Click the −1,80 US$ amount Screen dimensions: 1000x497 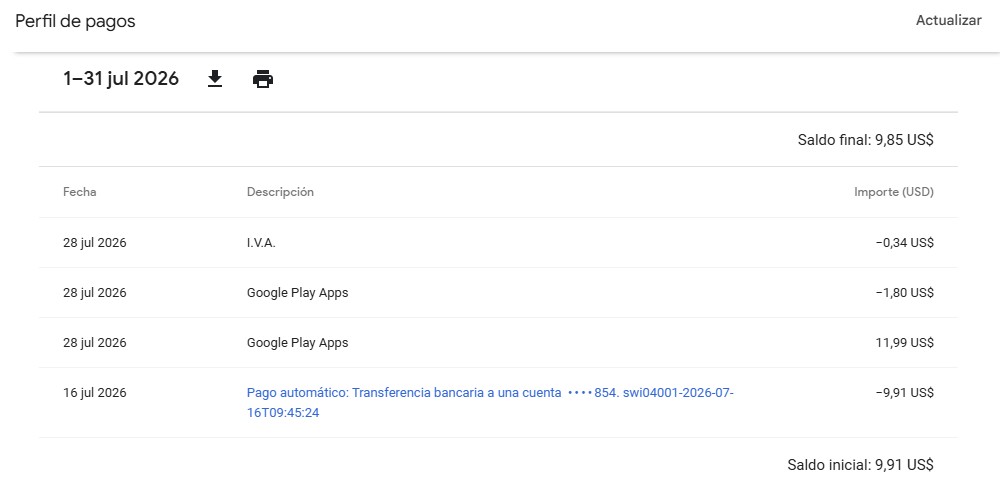904,292
